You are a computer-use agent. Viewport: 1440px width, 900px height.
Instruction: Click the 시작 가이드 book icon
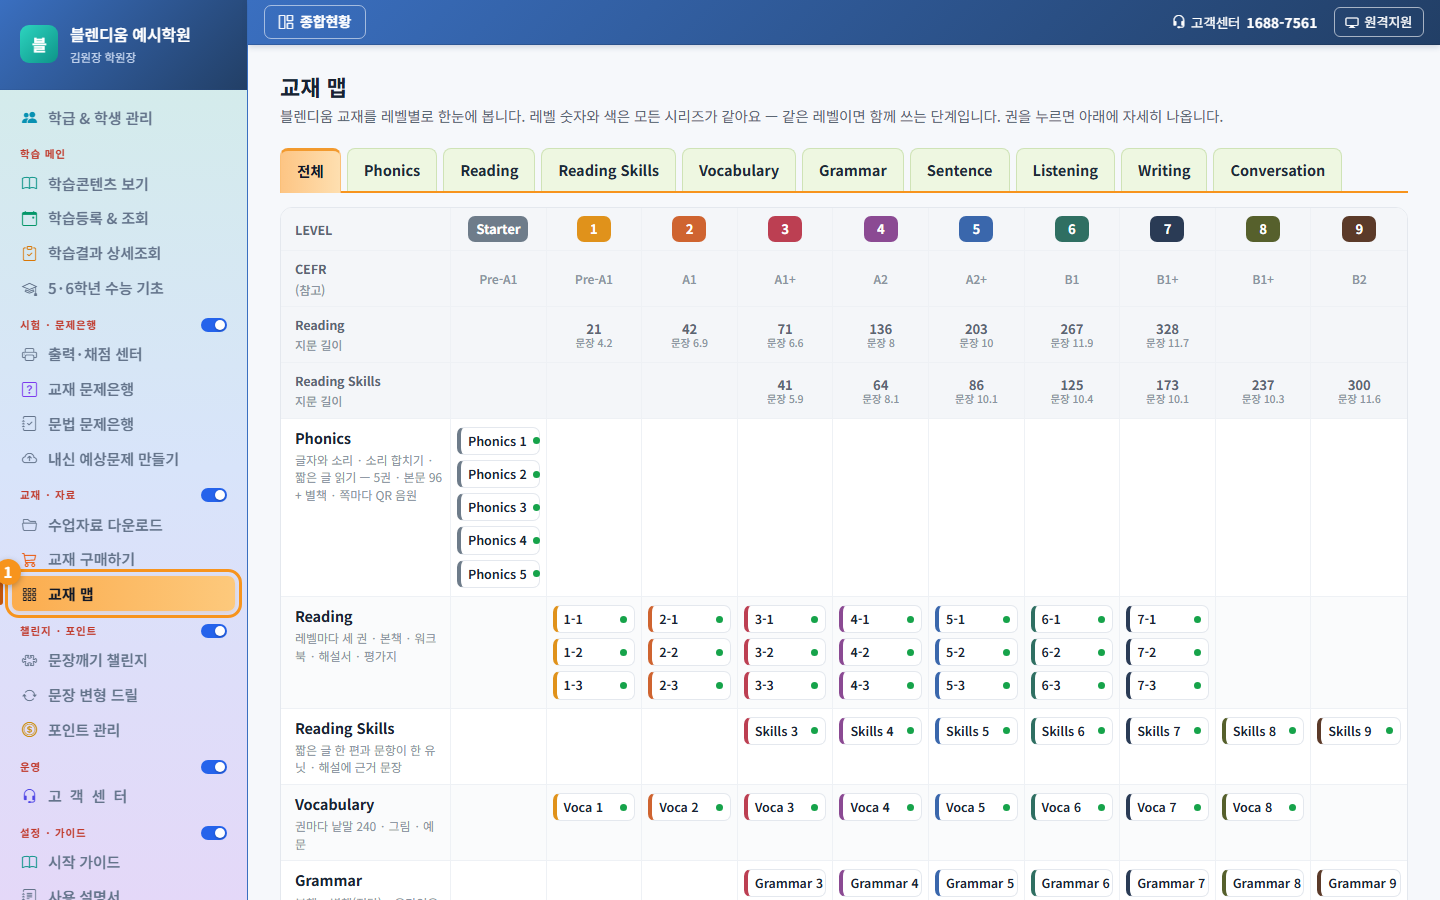click(30, 862)
